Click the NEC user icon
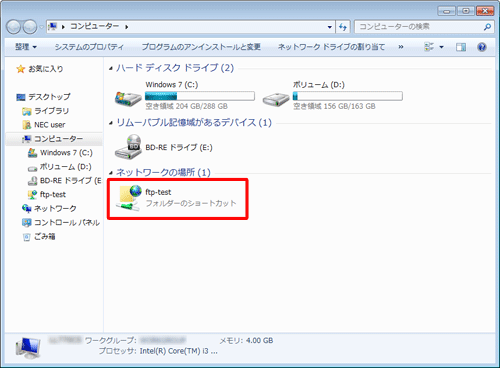500x368 pixels. pyautogui.click(x=27, y=125)
